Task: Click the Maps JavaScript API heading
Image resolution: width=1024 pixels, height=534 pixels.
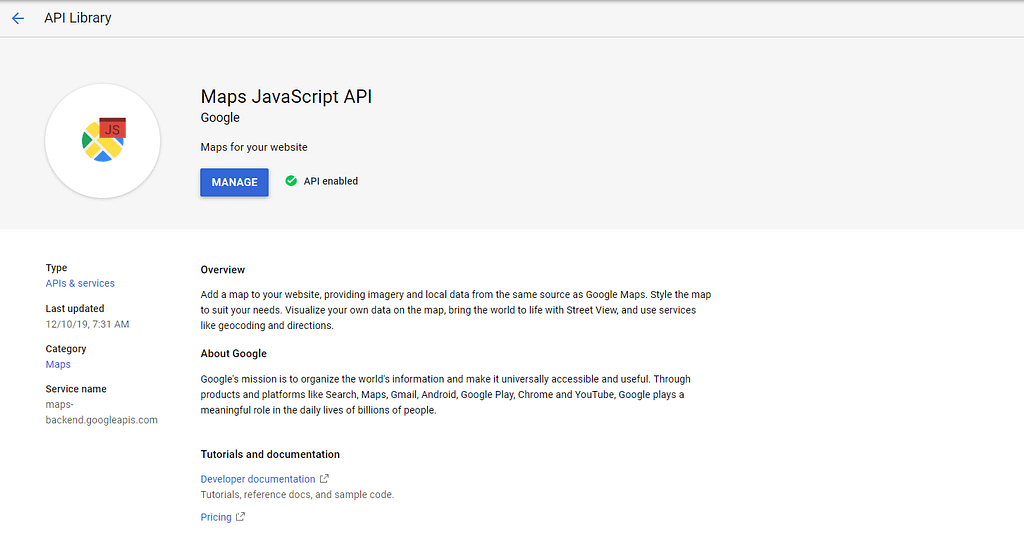Action: [x=286, y=97]
